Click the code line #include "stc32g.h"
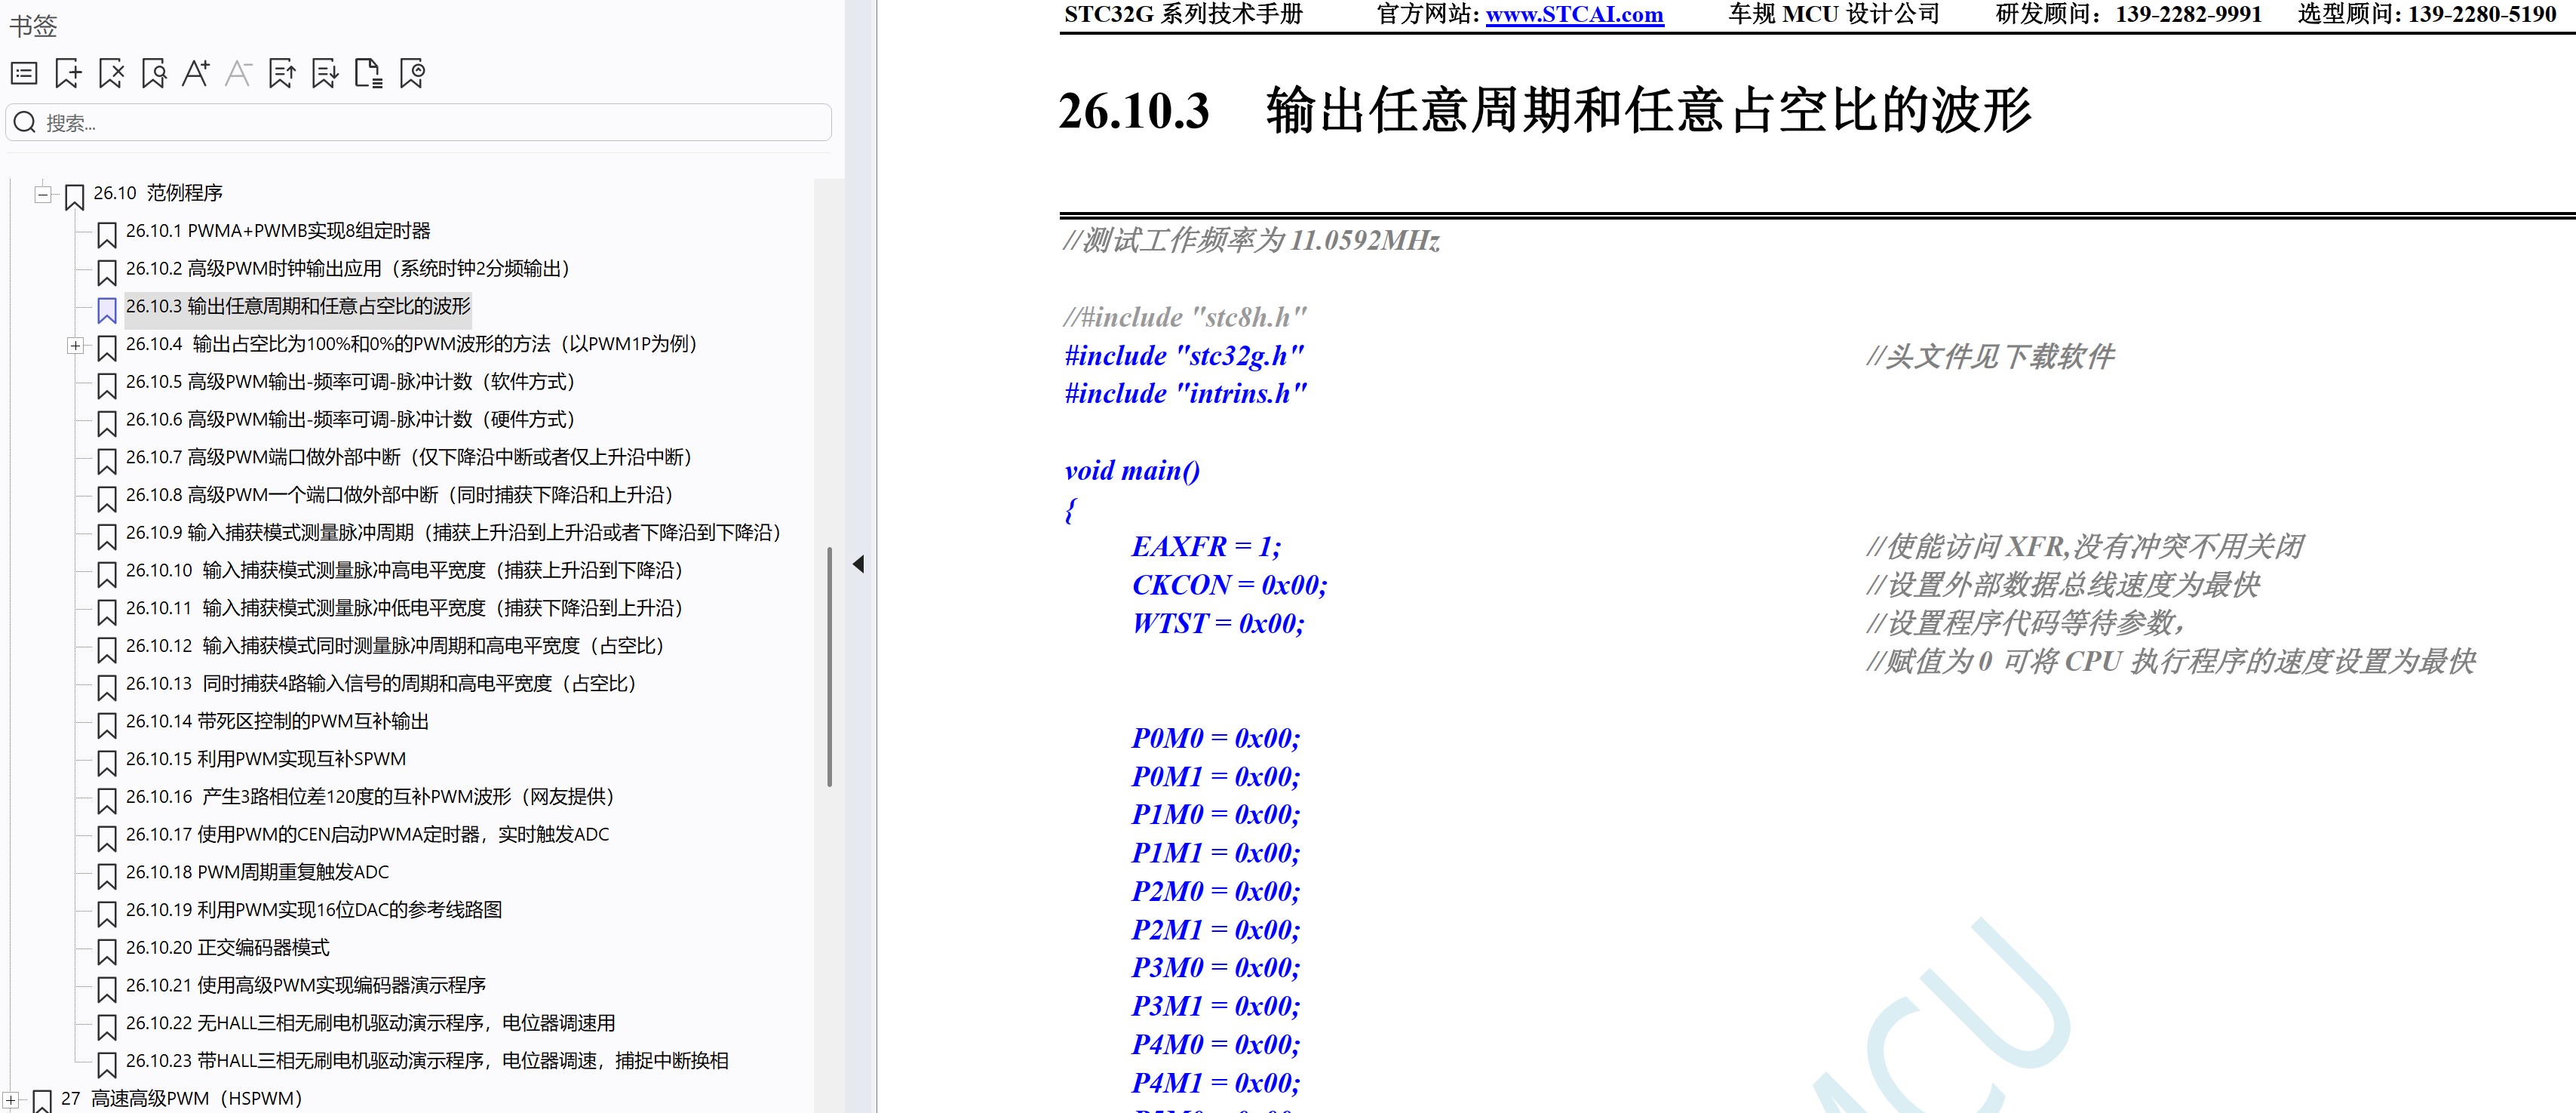2576x1113 pixels. pos(1184,356)
